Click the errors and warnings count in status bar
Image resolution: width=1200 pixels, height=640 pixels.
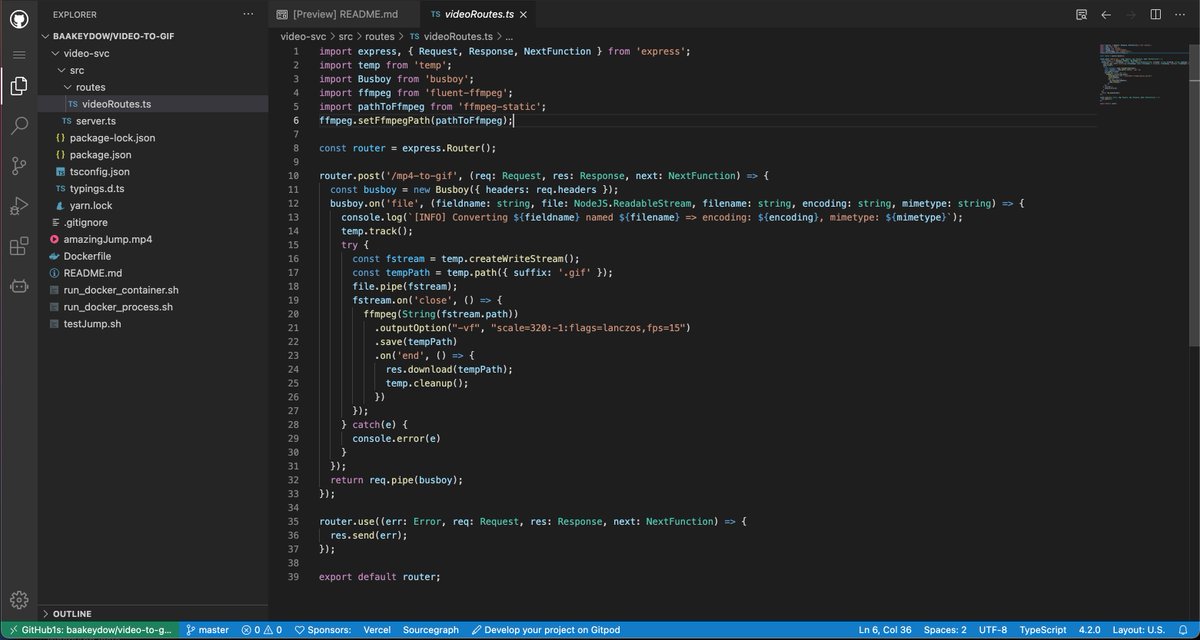click(x=261, y=630)
